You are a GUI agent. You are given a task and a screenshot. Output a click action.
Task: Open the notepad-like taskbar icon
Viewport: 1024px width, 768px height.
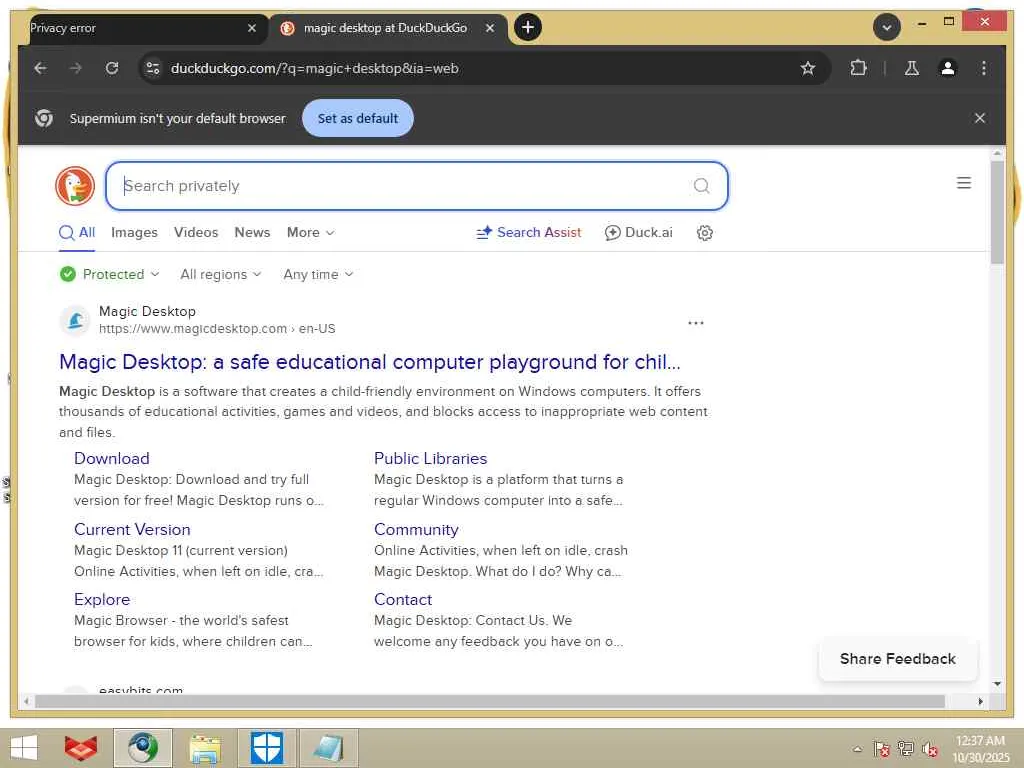click(328, 748)
